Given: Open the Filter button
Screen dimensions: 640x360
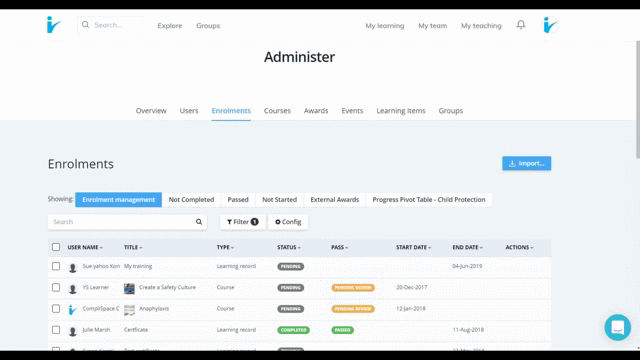Looking at the screenshot, I should [x=242, y=222].
